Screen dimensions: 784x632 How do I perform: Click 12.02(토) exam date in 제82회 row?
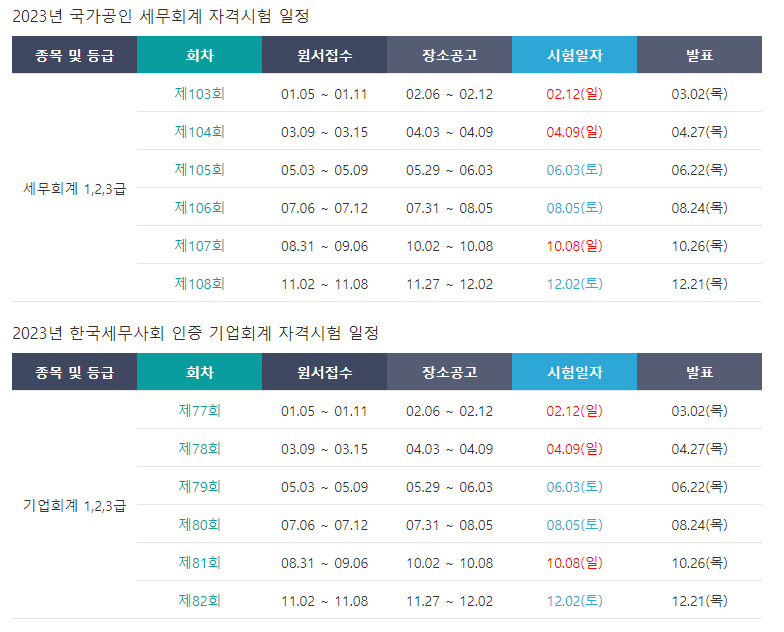coord(574,600)
